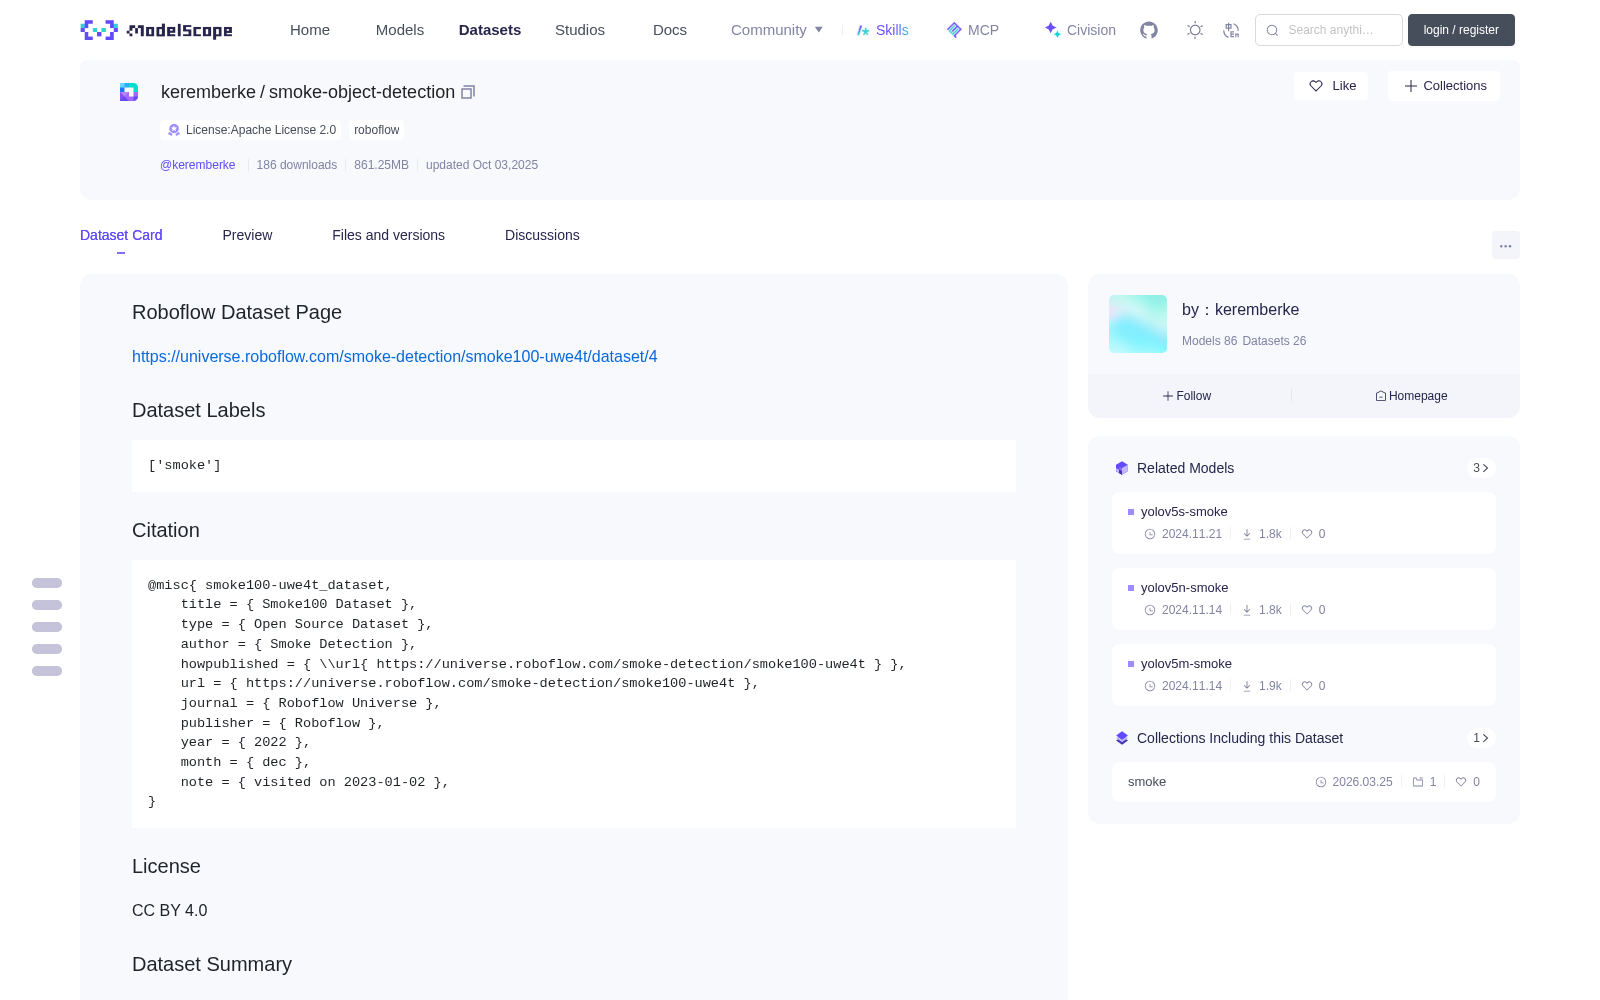1600x1000 pixels.
Task: Click the download icon on yolov5n-smoke
Action: 1247,610
